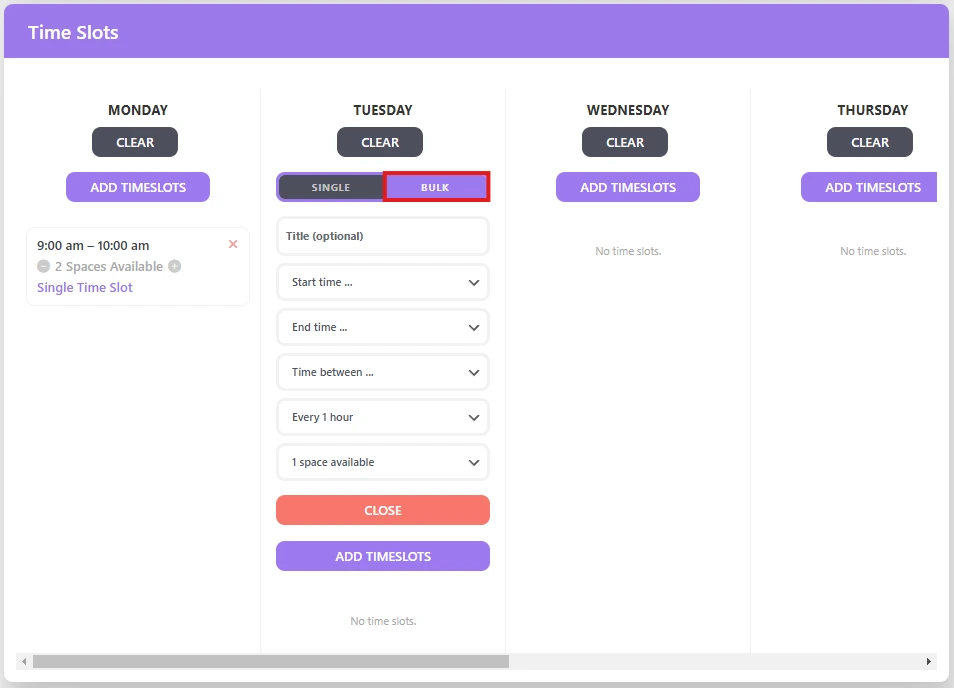Click the Title (optional) input field
The image size is (954, 688).
click(x=383, y=236)
